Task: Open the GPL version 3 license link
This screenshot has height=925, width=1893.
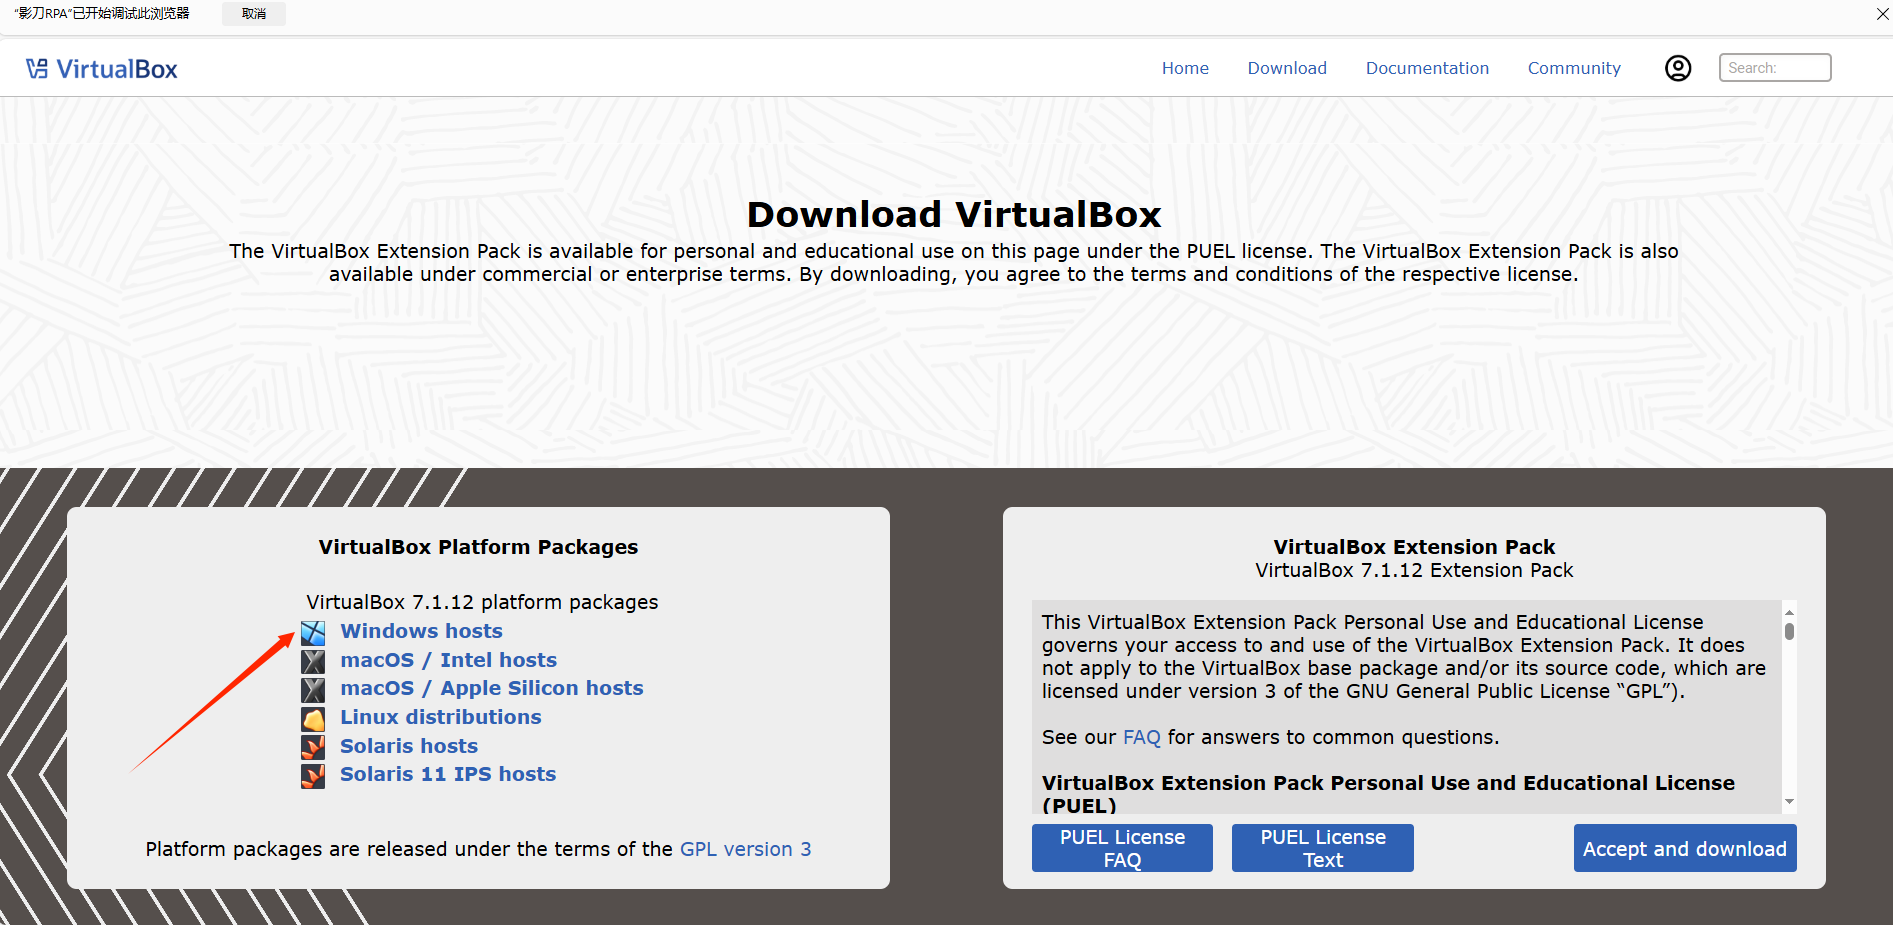Action: (x=745, y=848)
